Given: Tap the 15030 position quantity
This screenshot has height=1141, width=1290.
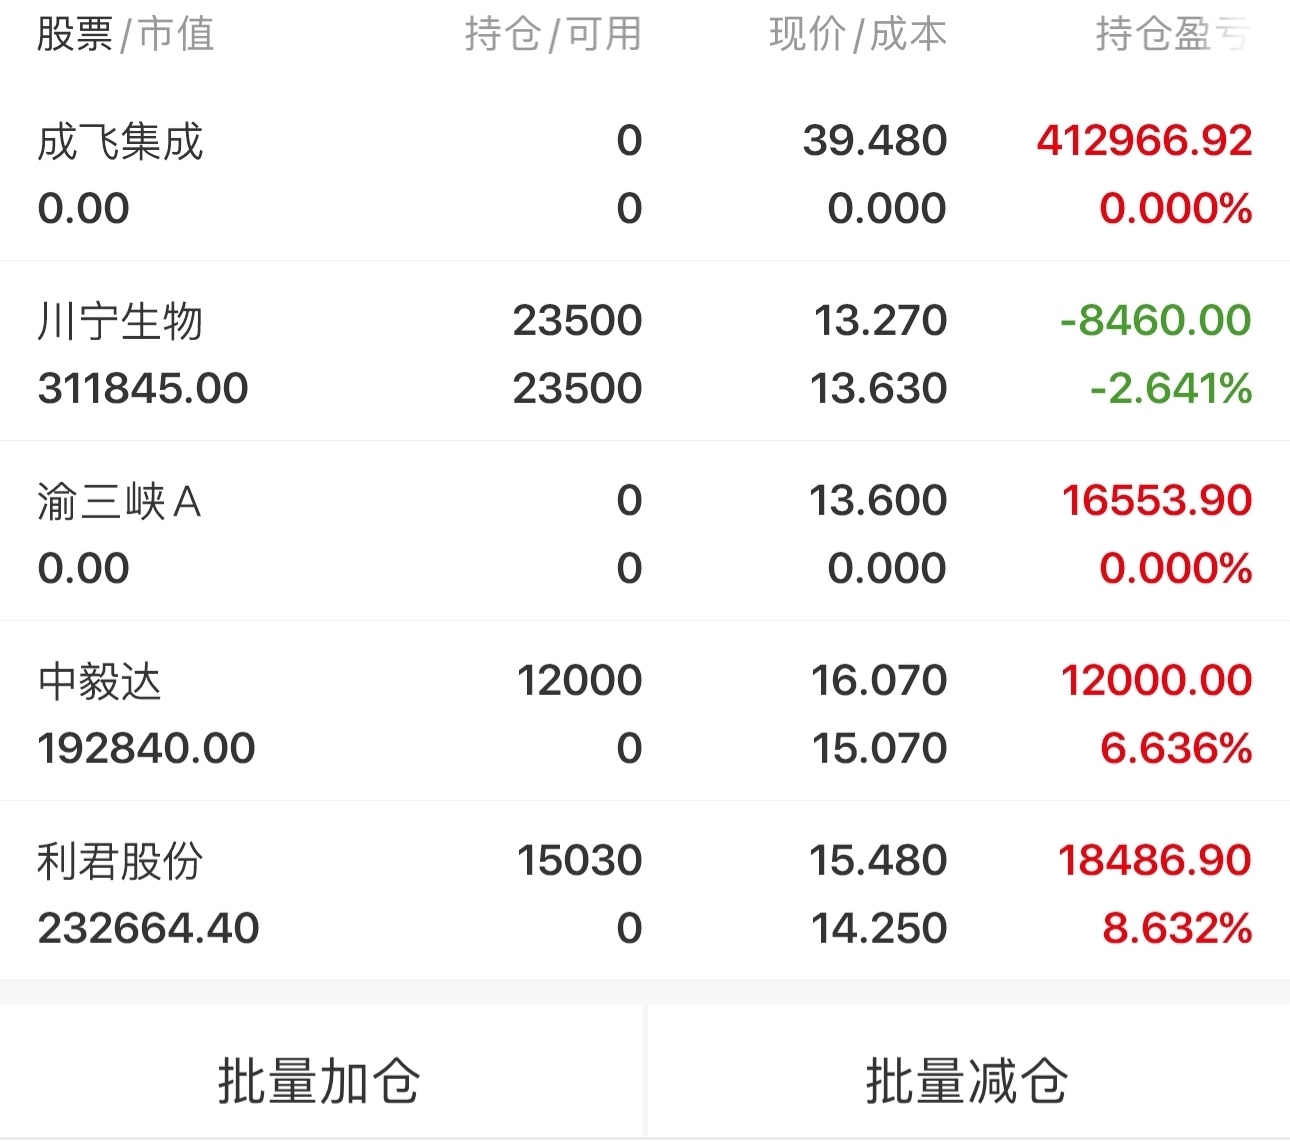Looking at the screenshot, I should (579, 861).
